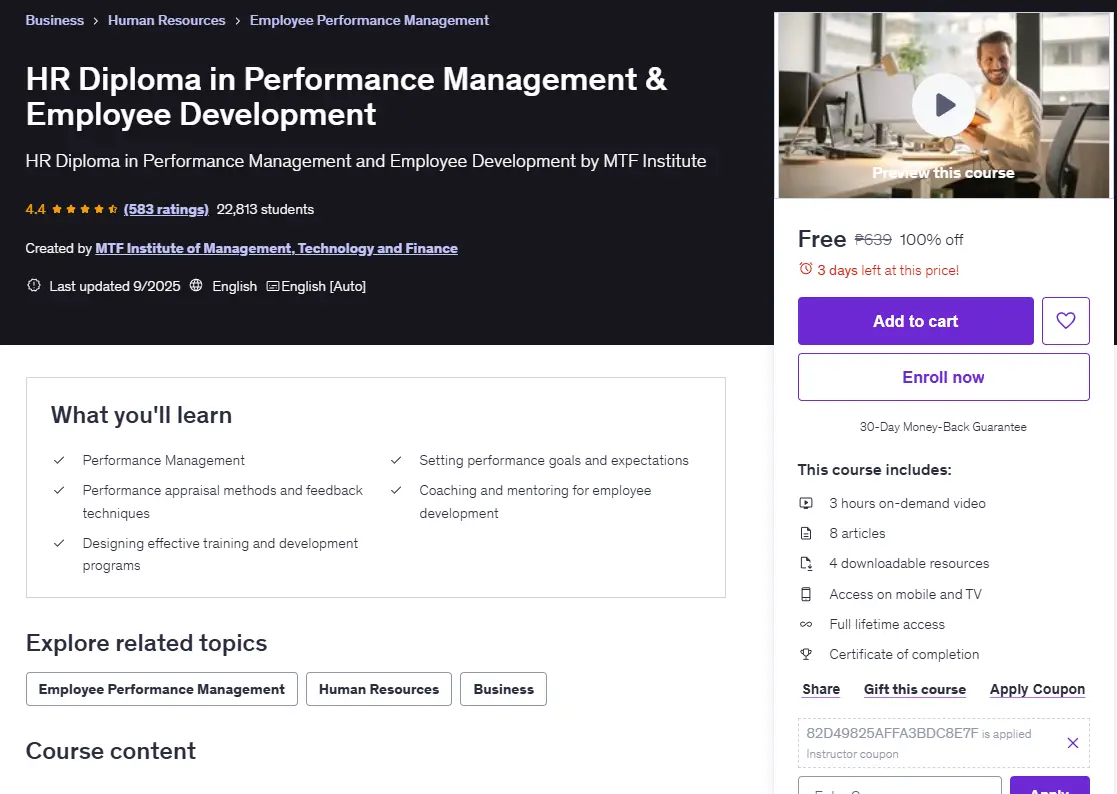The image size is (1117, 794).
Task: Click the star rating icons
Action: tap(84, 209)
